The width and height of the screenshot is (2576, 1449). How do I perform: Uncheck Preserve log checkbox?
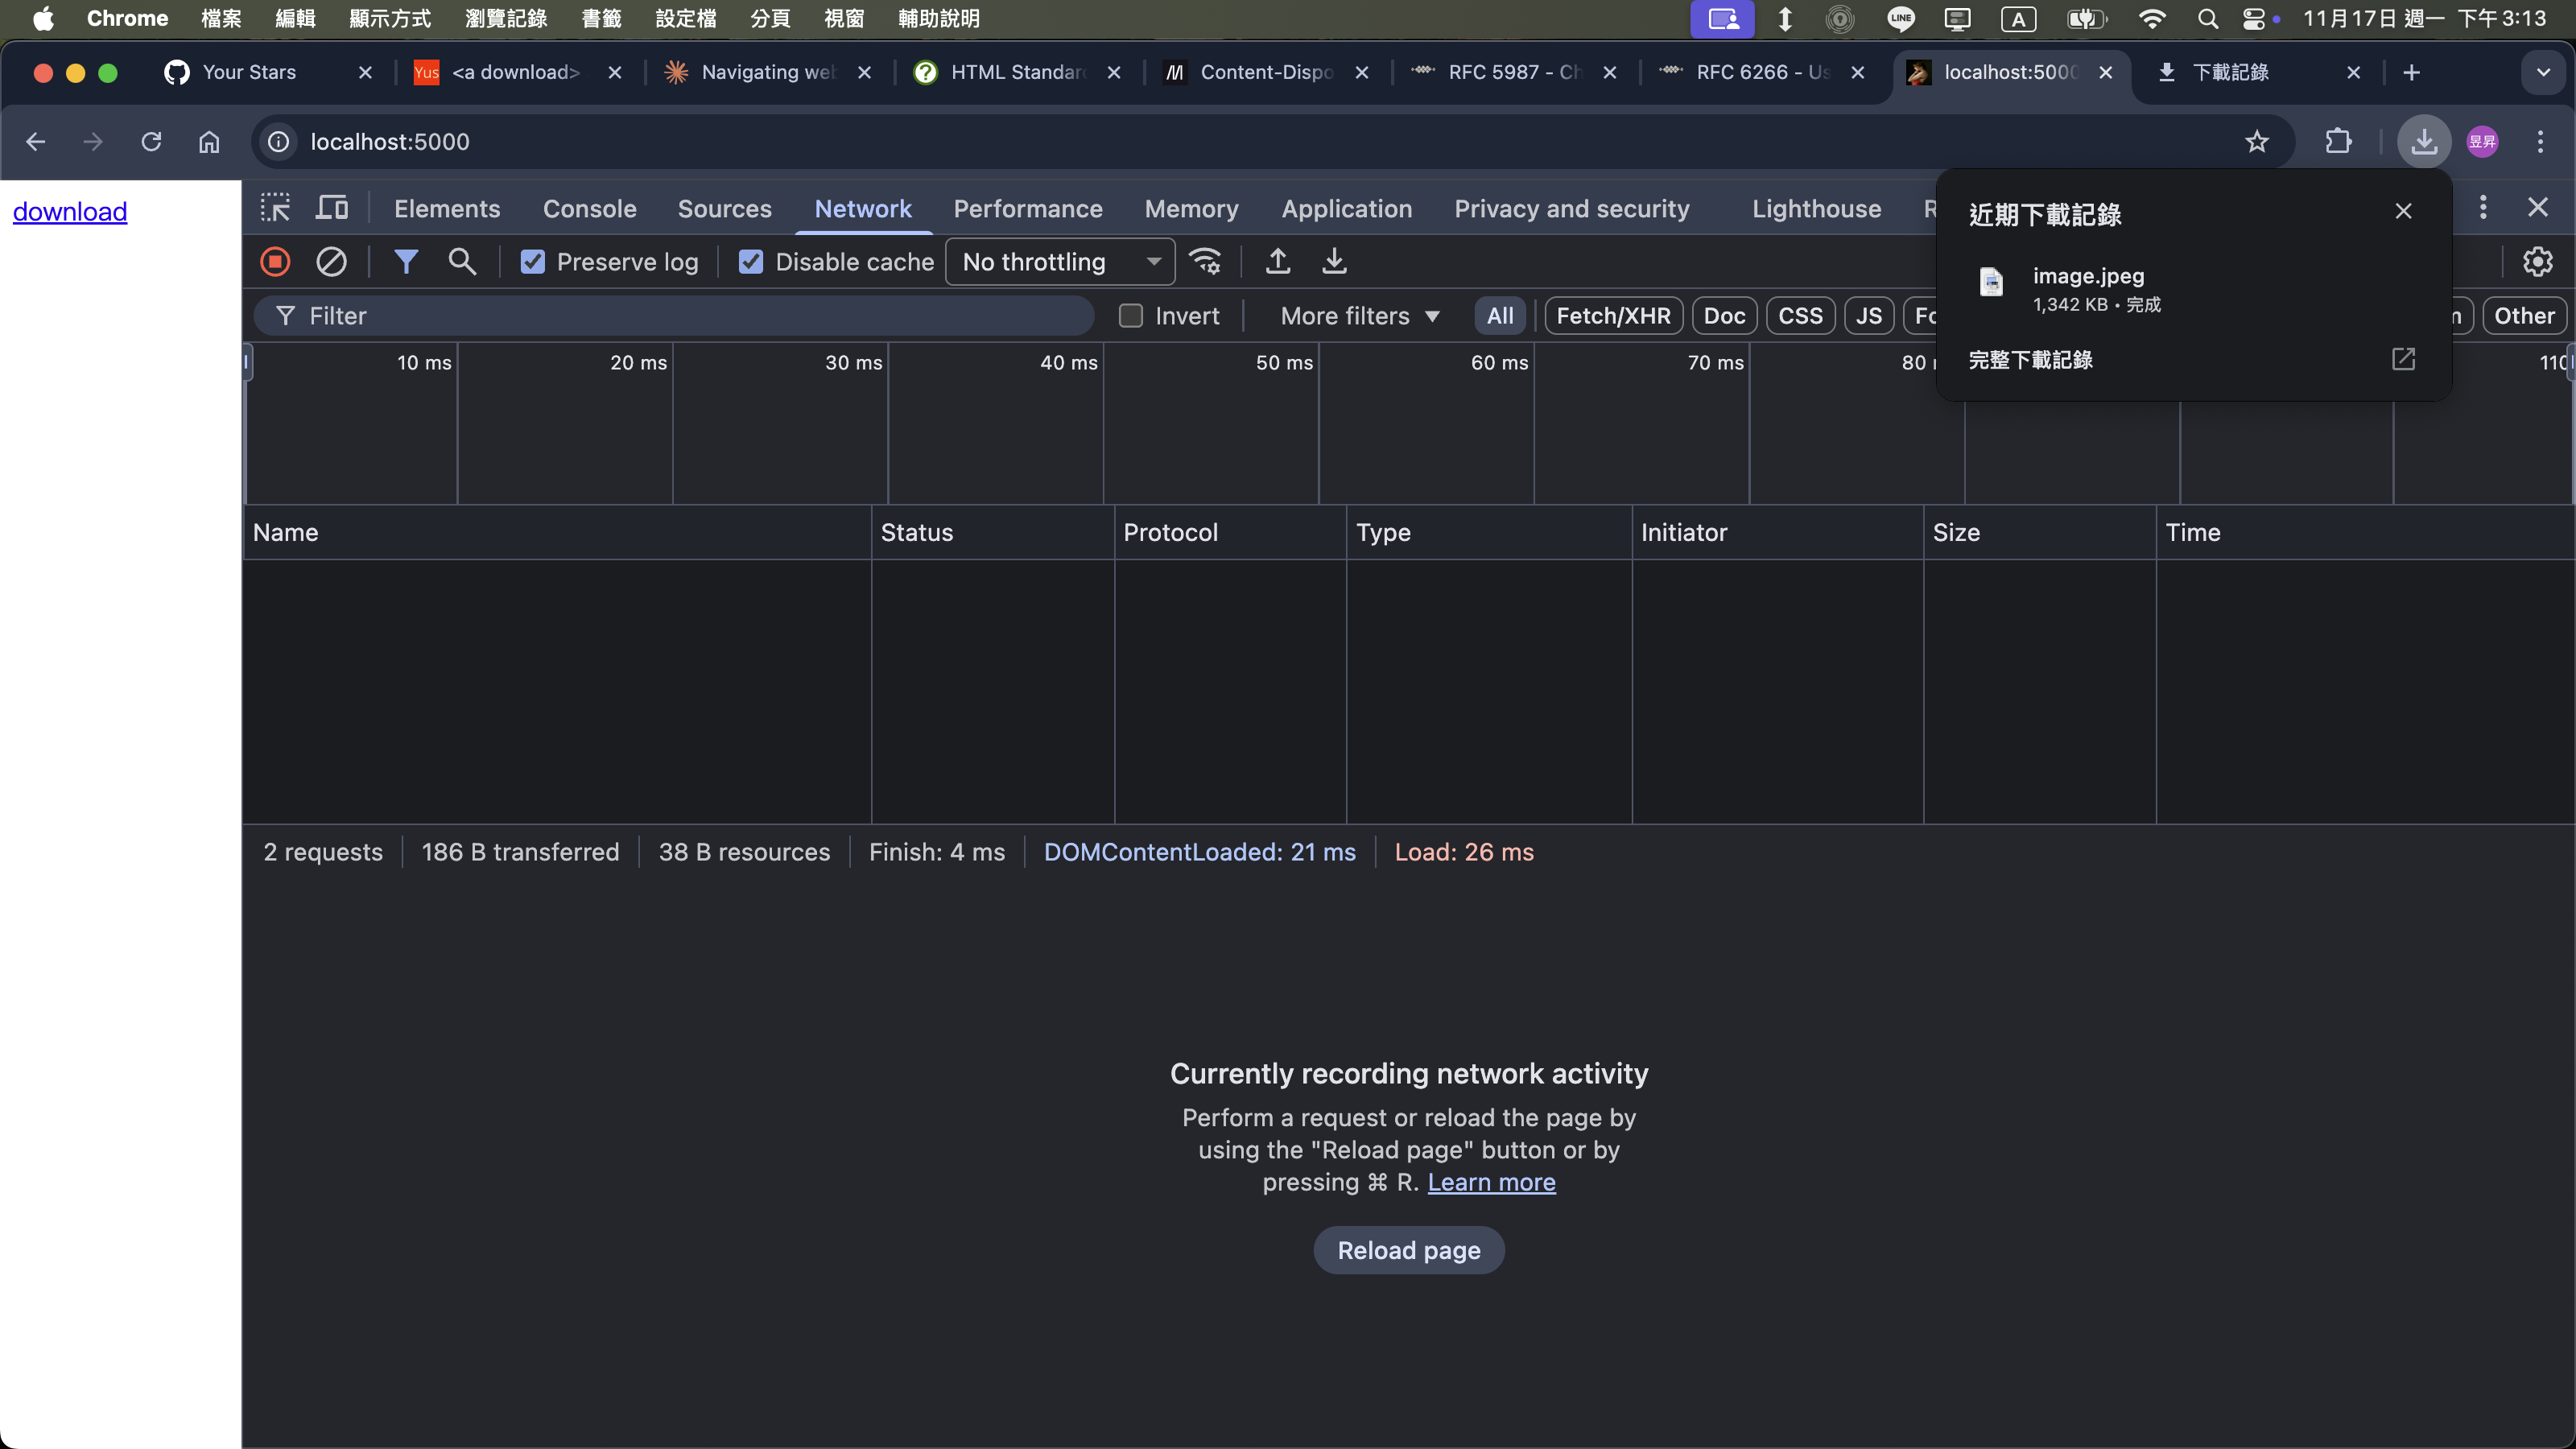tap(533, 262)
